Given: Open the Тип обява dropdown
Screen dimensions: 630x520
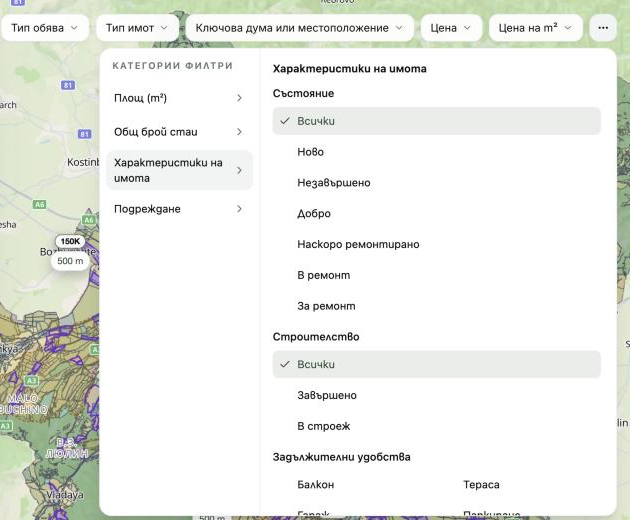Looking at the screenshot, I should click(45, 28).
